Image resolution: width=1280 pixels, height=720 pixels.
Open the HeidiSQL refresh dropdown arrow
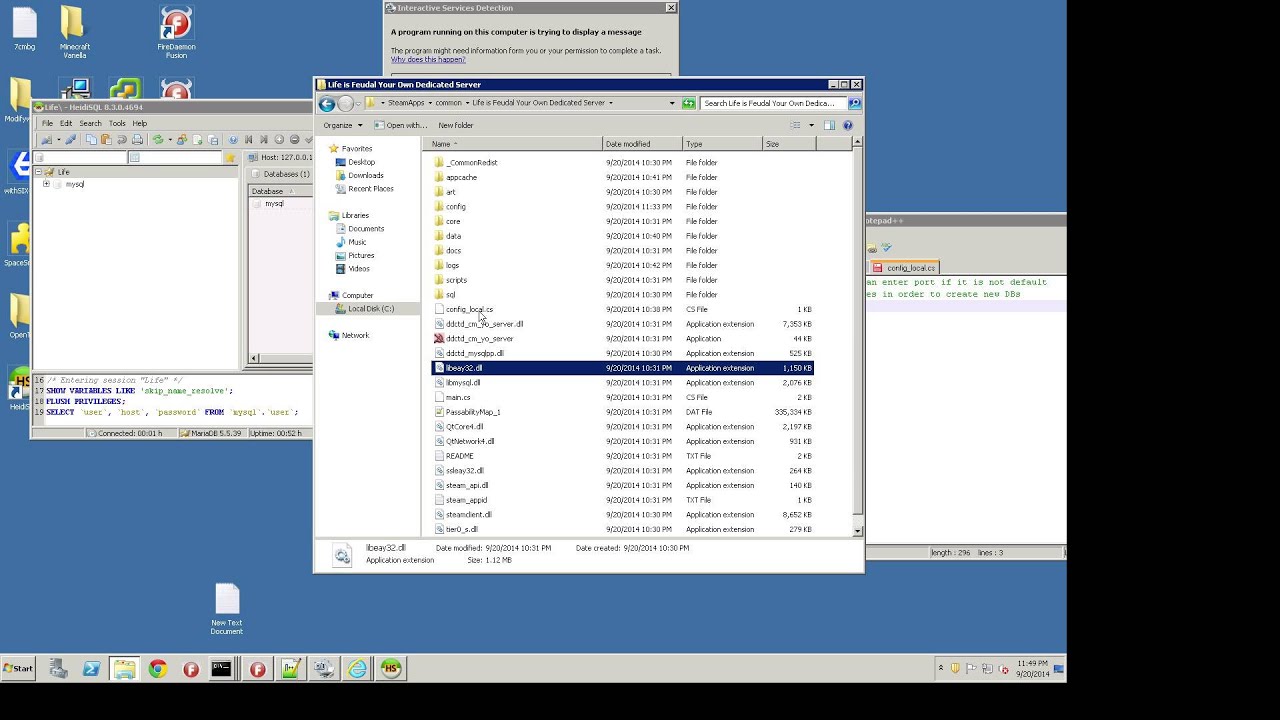(x=170, y=140)
